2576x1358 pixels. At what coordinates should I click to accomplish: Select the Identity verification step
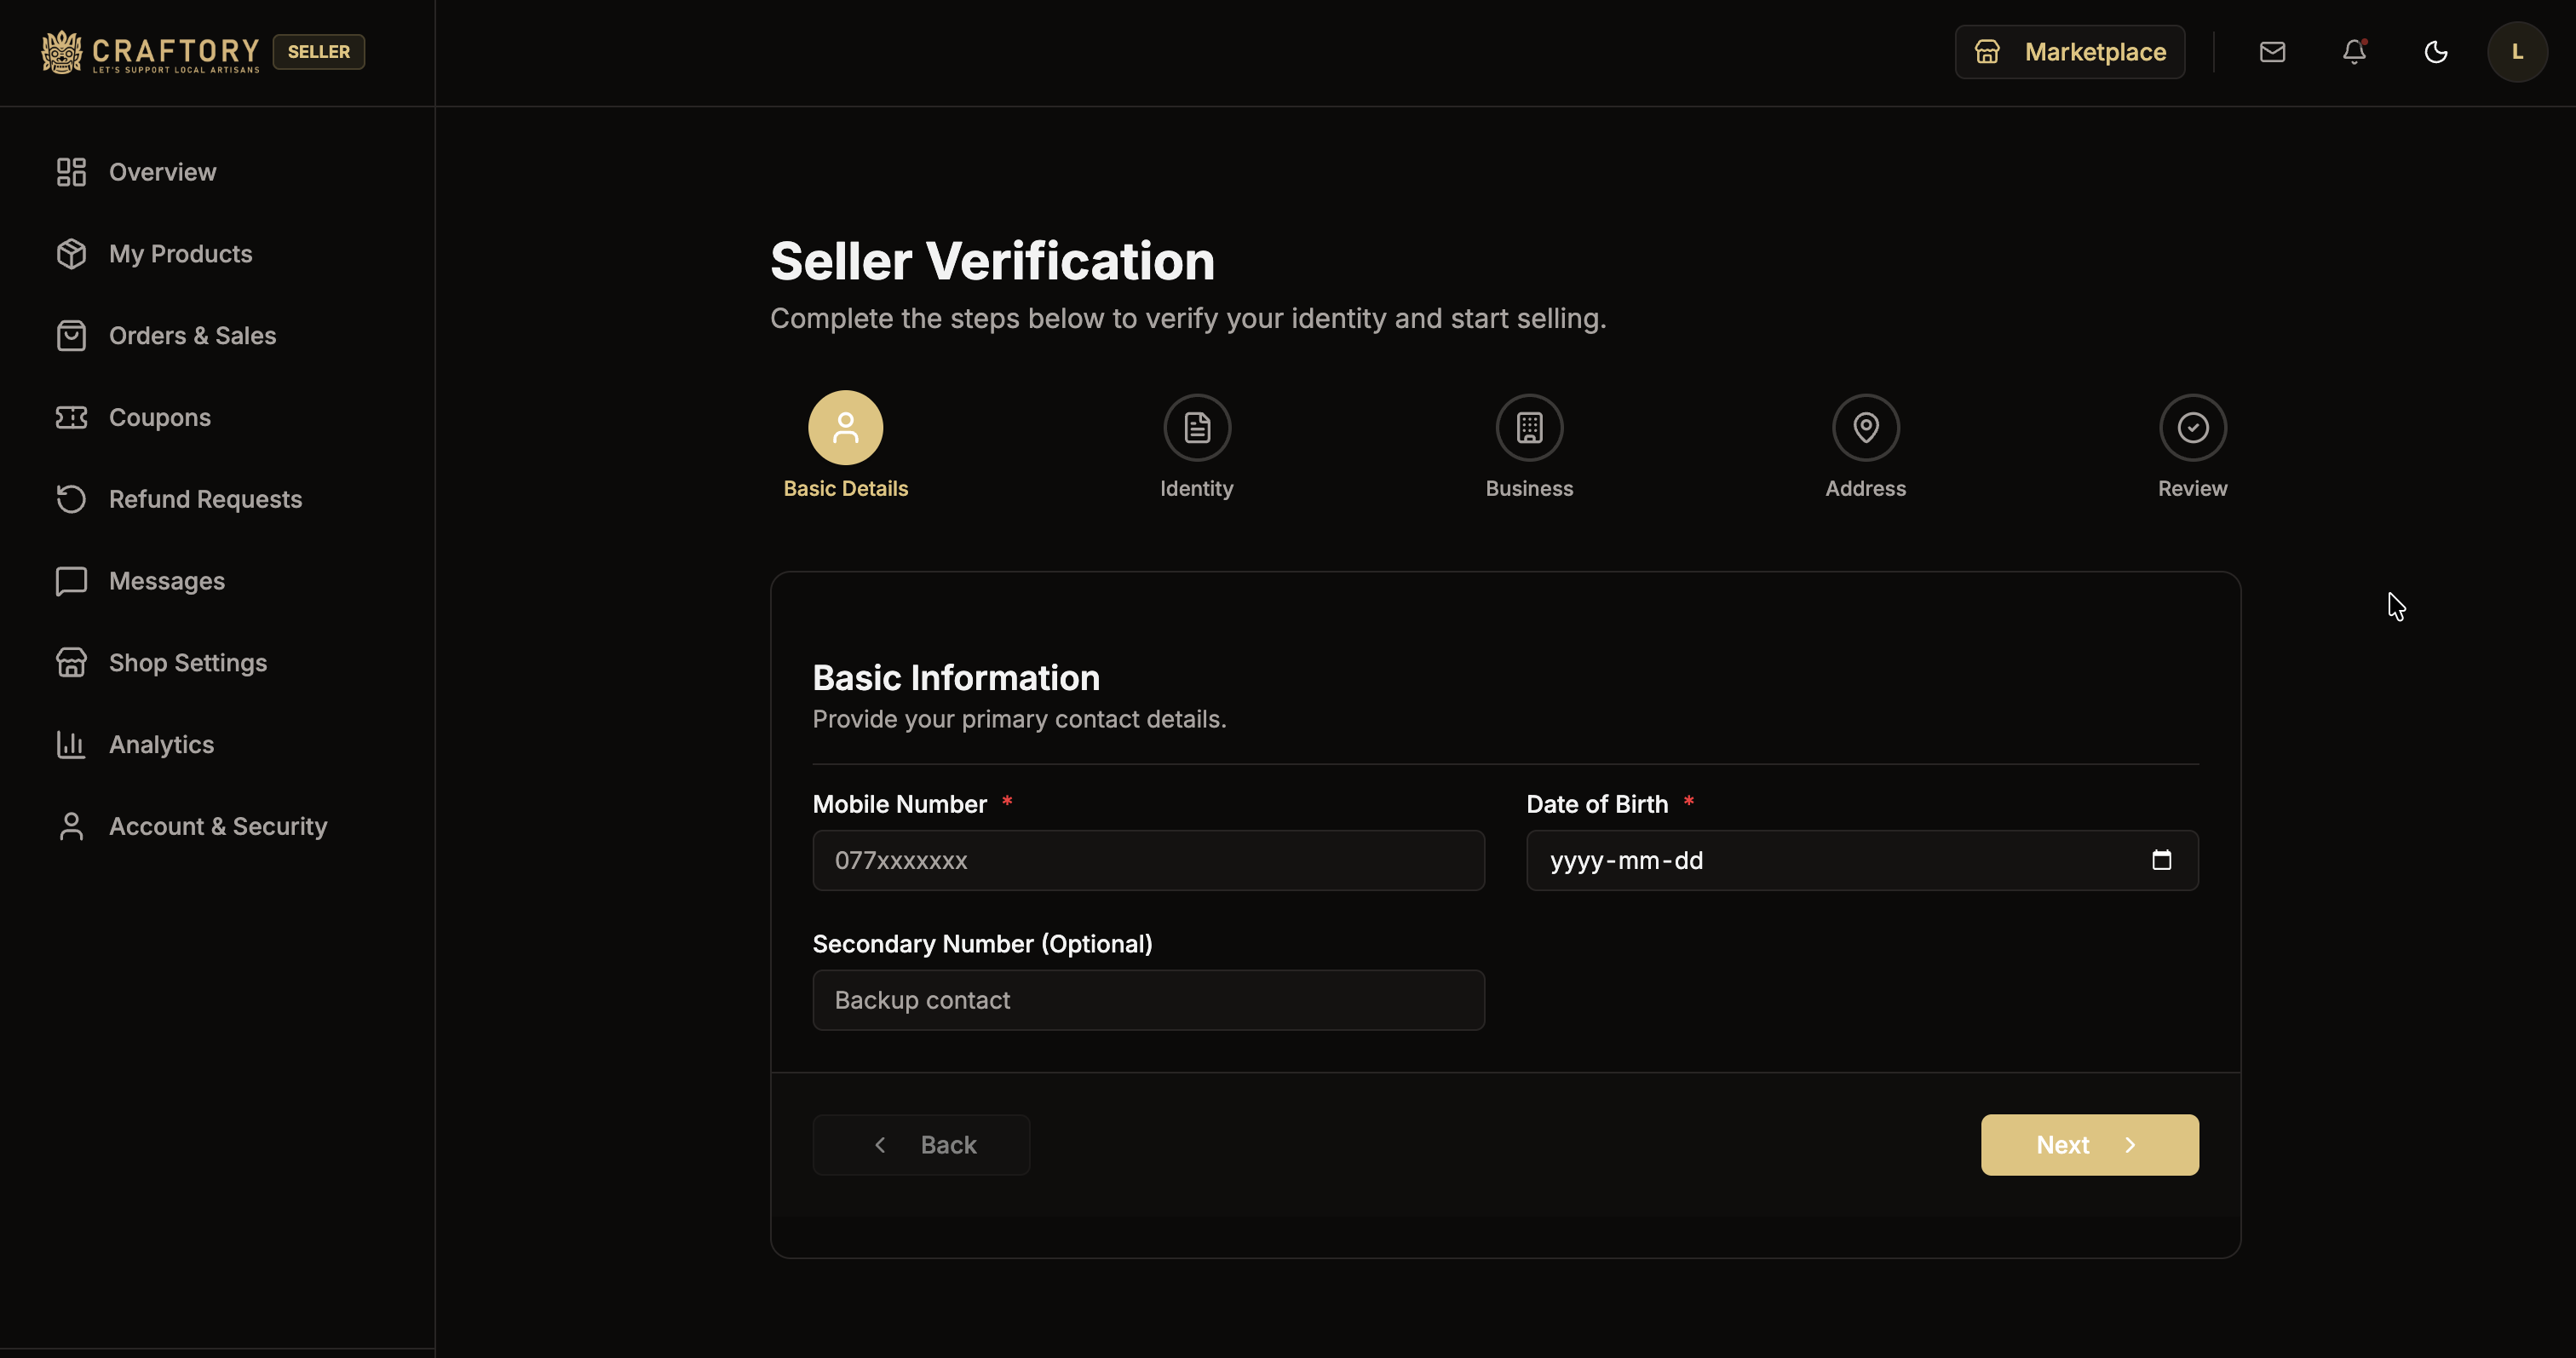1196,426
